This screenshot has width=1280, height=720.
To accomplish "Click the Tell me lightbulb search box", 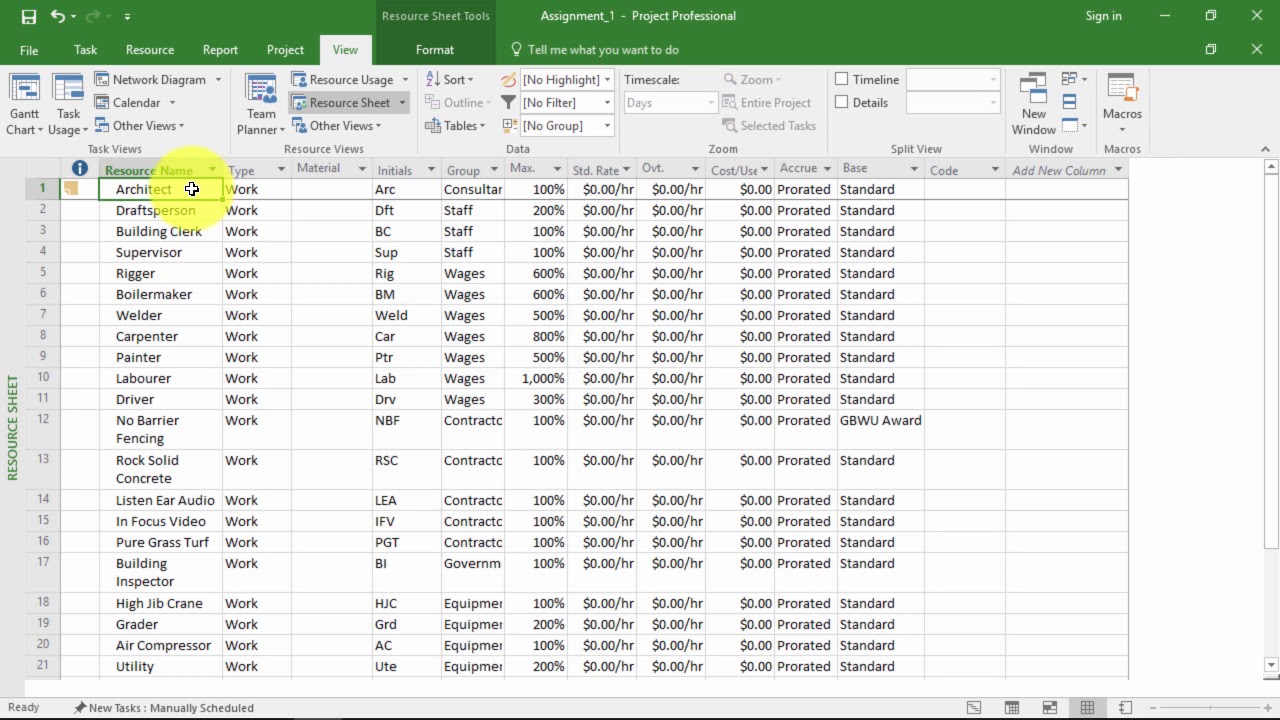I will [x=594, y=49].
